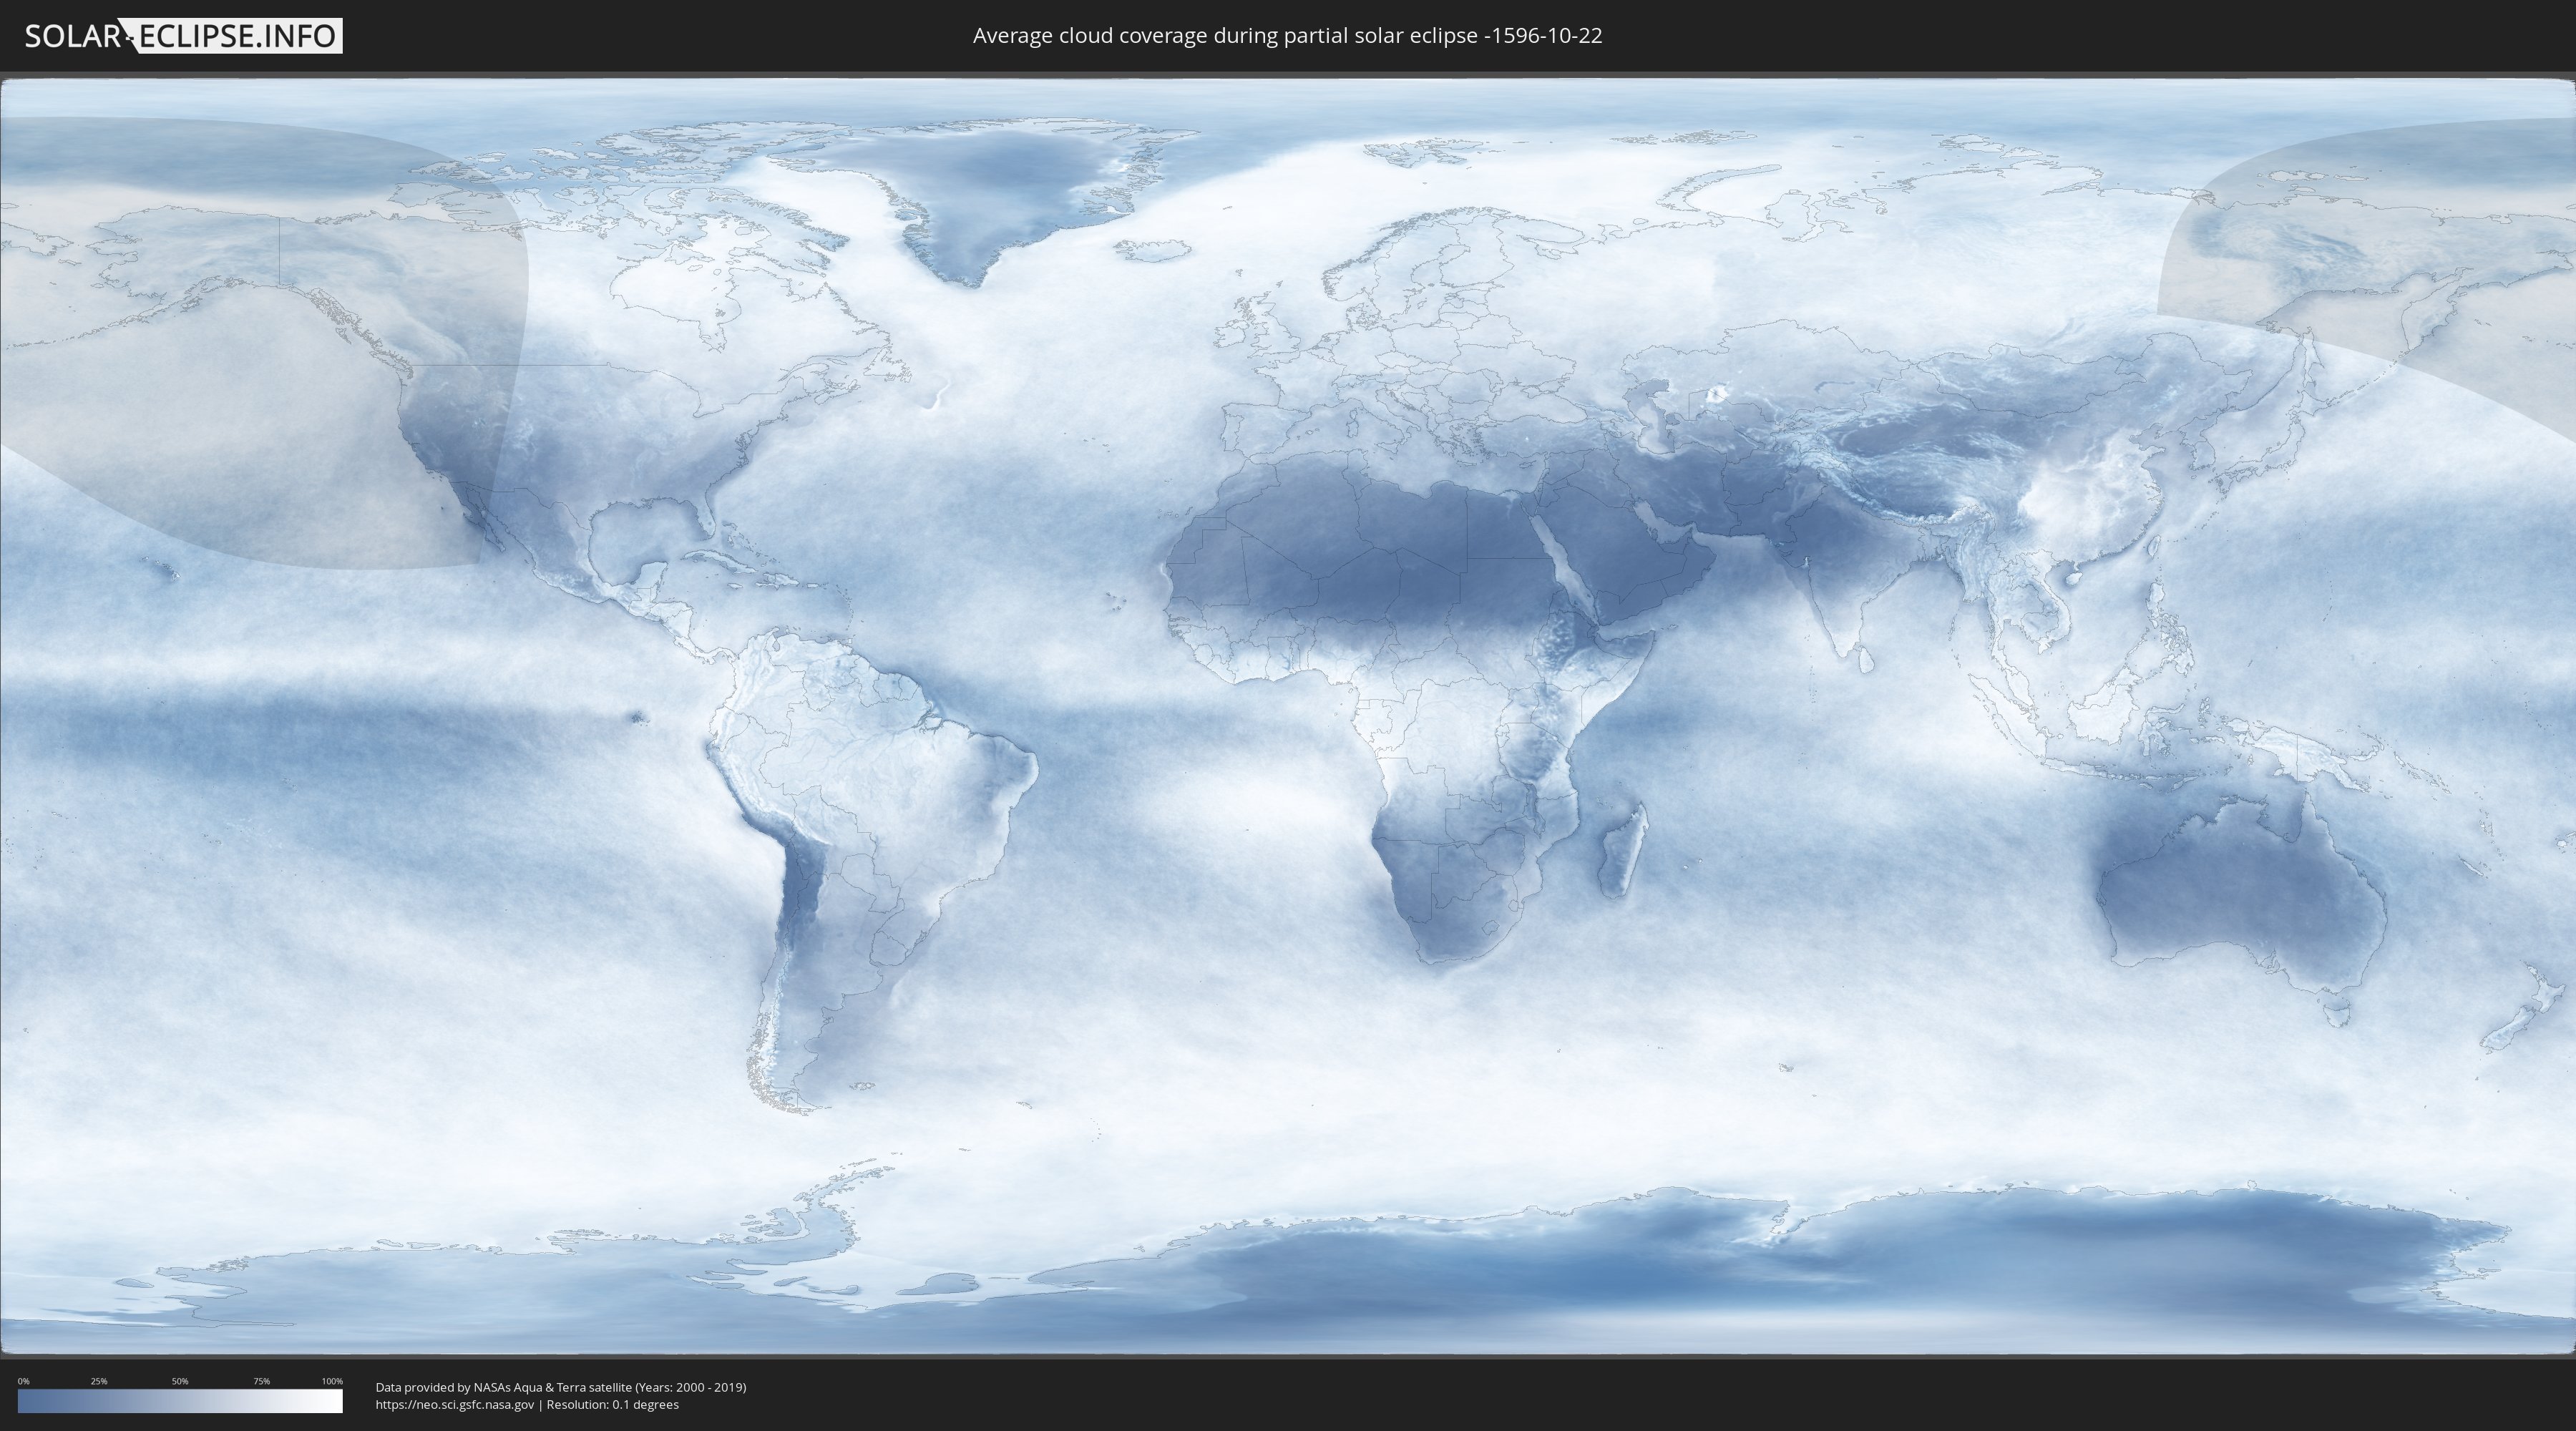The image size is (2576, 1431).
Task: Click the 100% legend label
Action: point(332,1381)
